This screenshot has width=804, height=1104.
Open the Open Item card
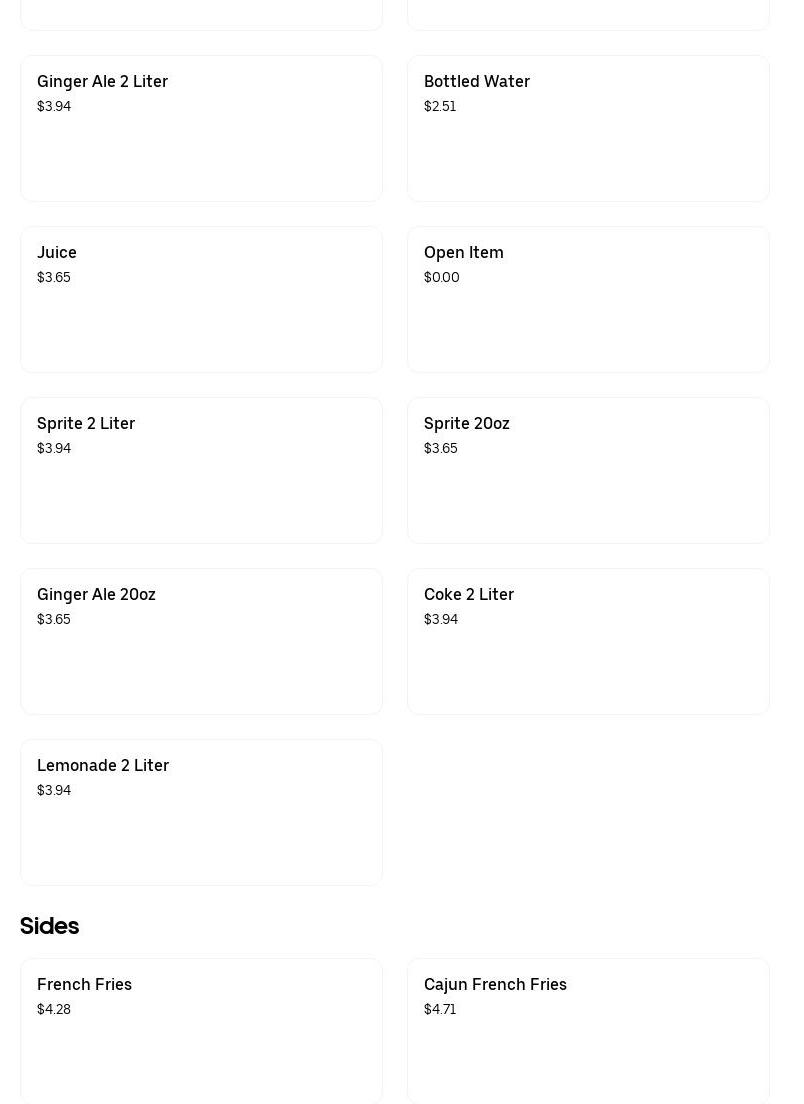coord(588,299)
